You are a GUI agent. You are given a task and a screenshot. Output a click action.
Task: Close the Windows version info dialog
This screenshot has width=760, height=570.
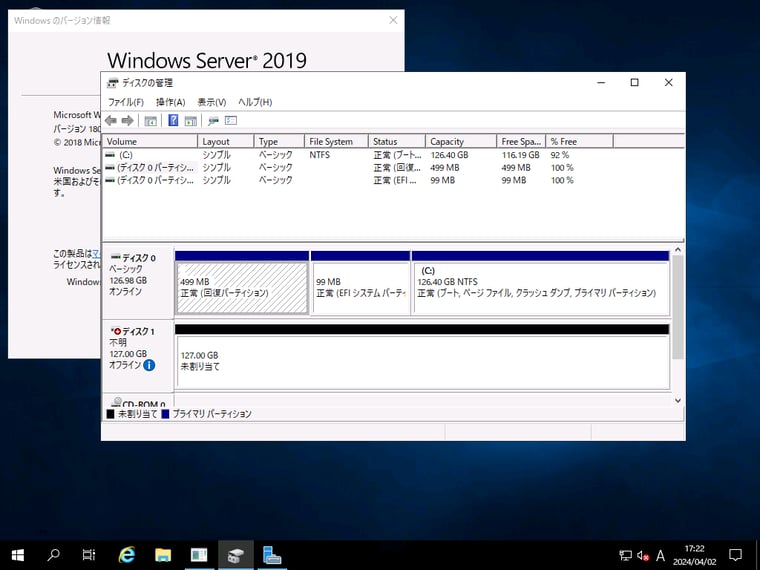(x=393, y=20)
